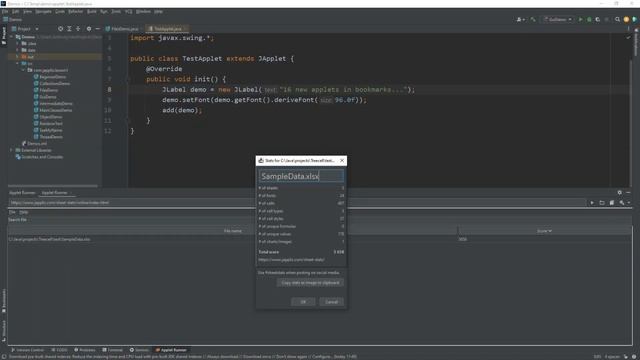Click folder icon beside applet URL field
This screenshot has width=640, height=360.
pos(602,202)
